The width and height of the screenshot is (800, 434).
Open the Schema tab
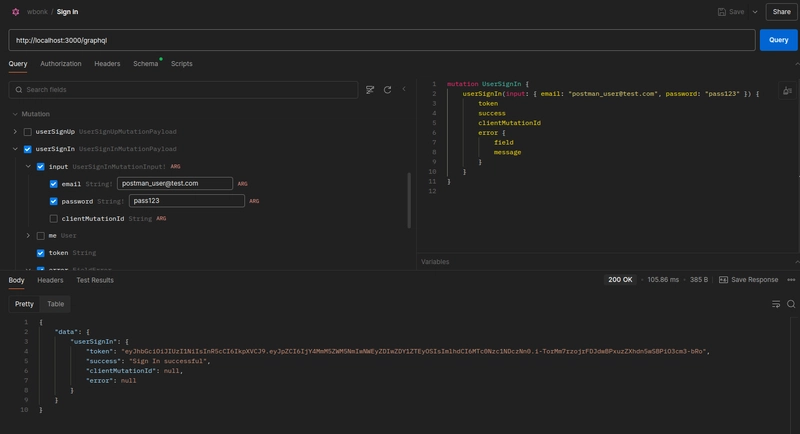coord(145,64)
